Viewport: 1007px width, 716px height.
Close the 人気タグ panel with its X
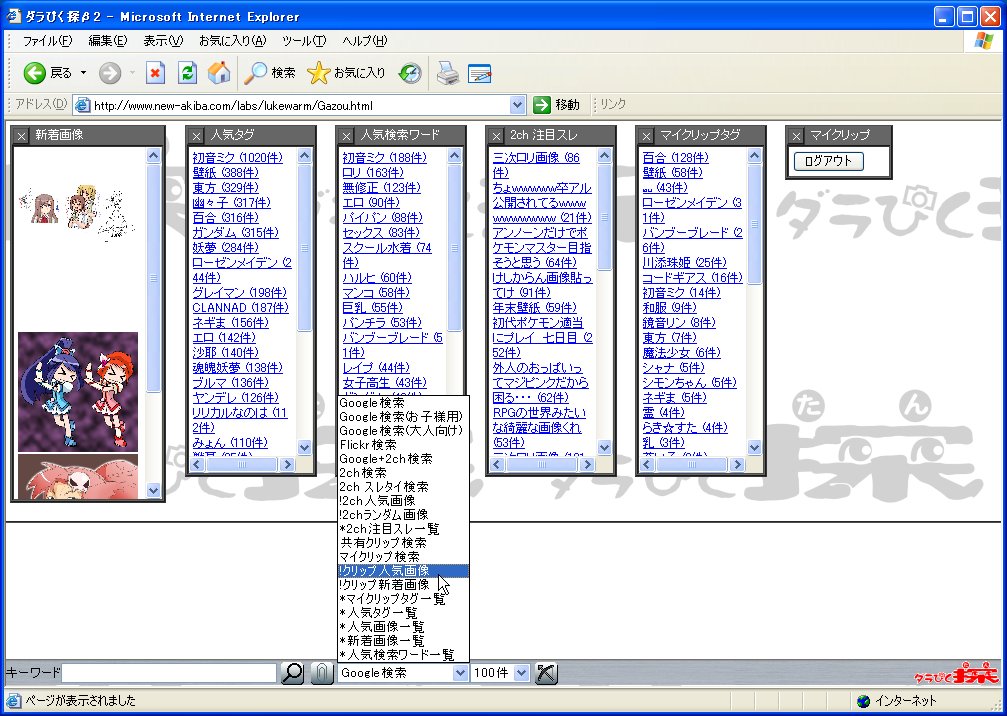[196, 135]
